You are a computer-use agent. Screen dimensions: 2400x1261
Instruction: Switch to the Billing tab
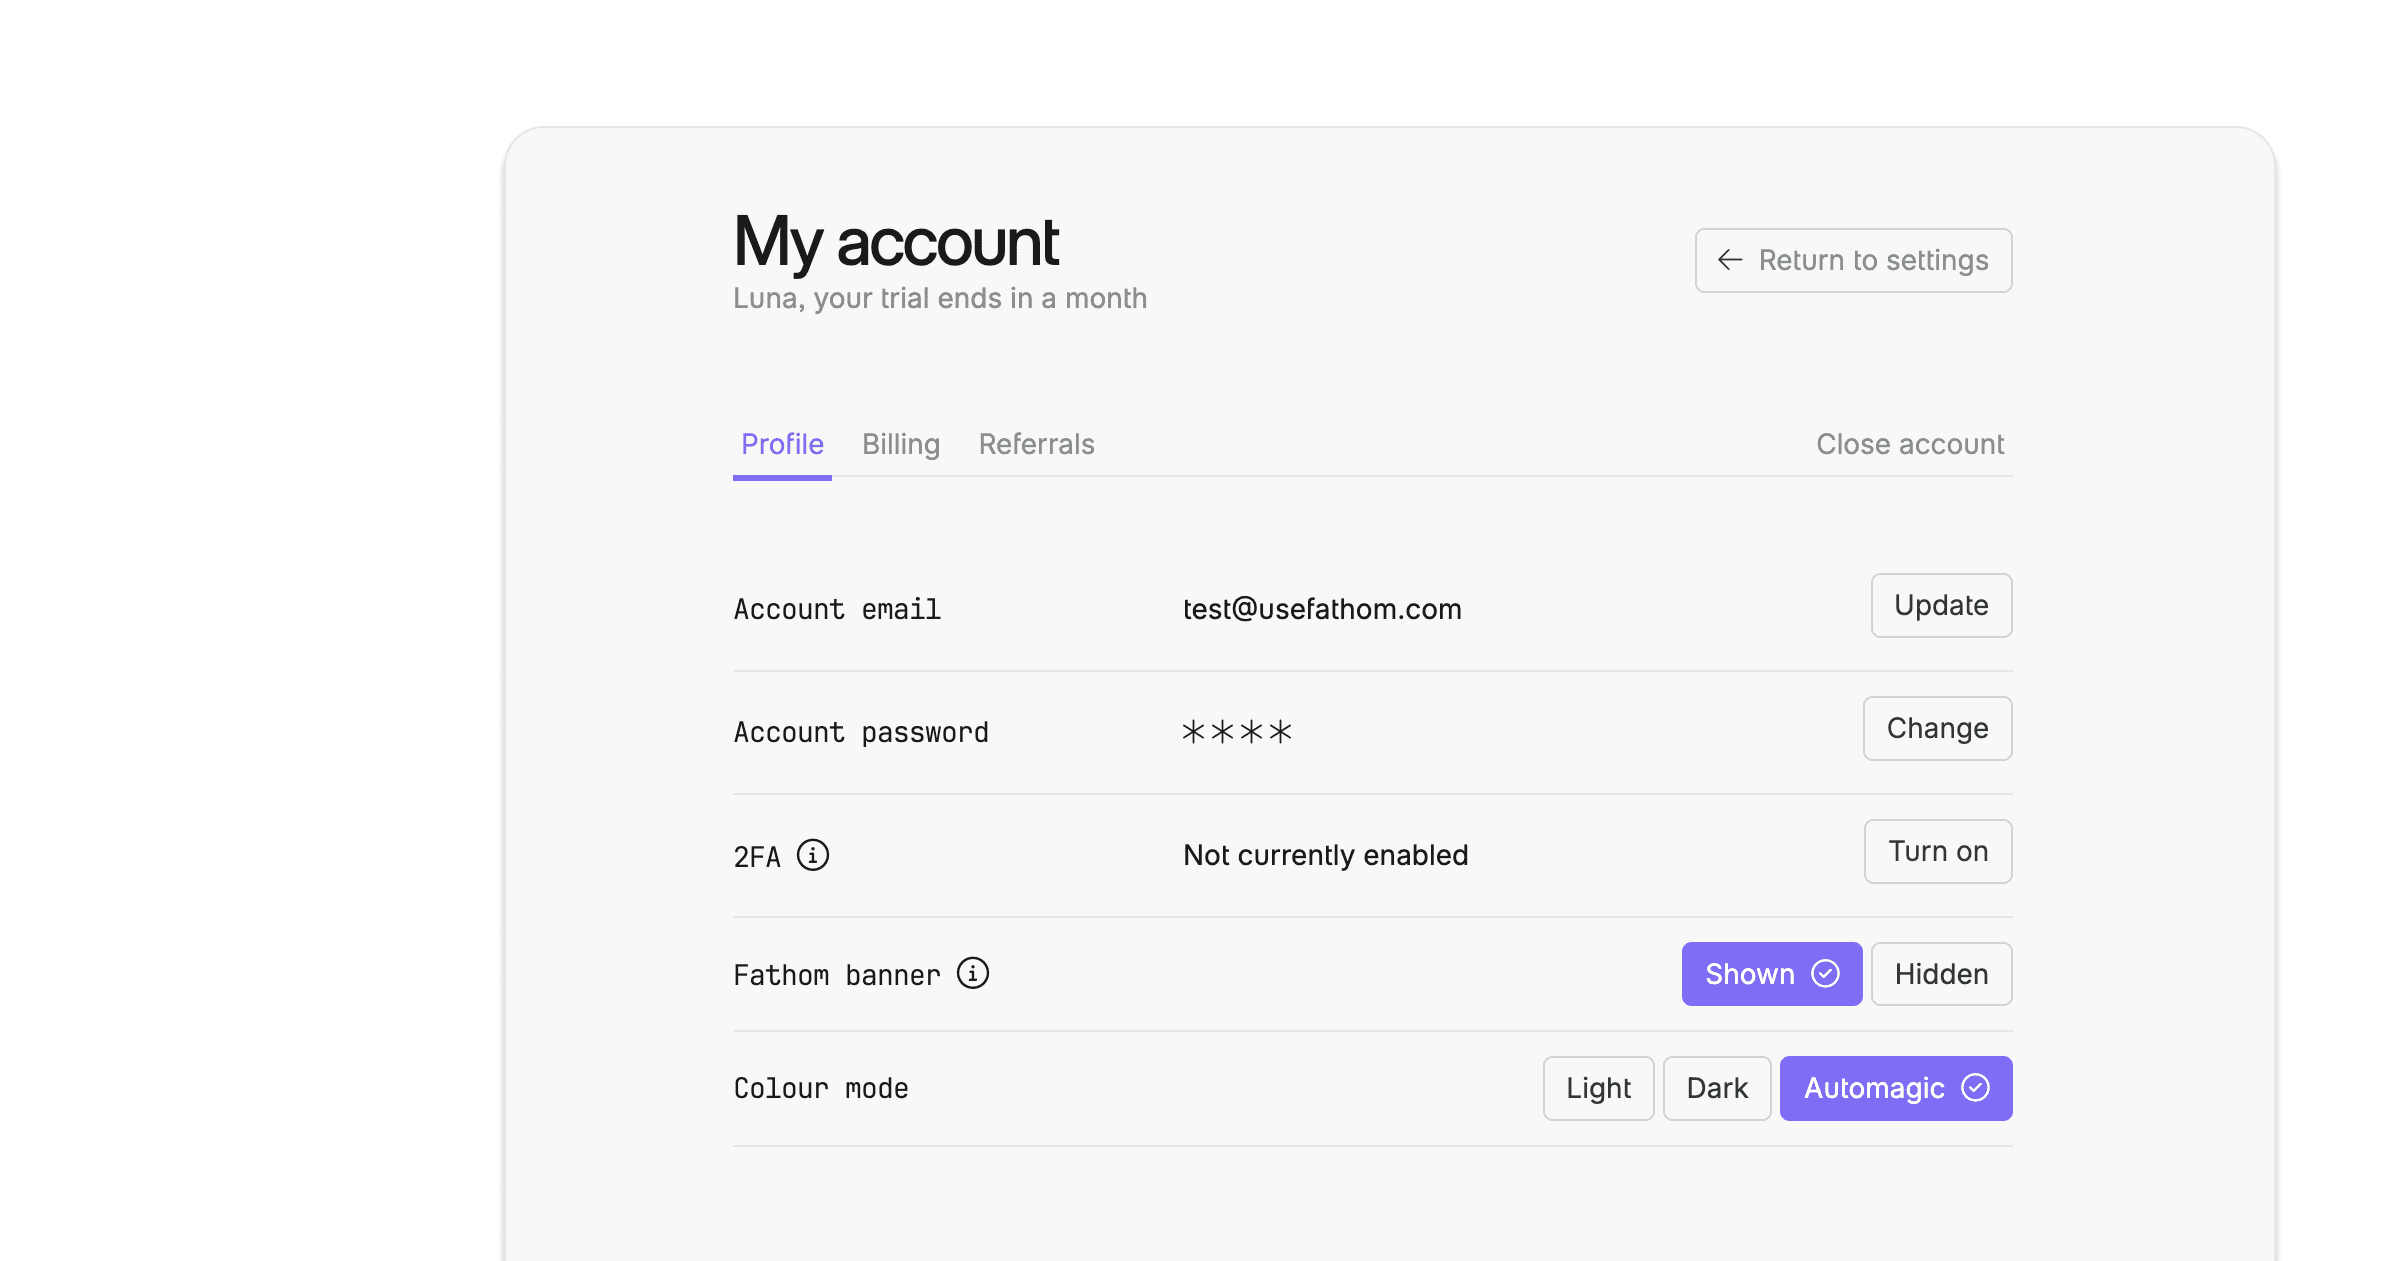tap(898, 443)
